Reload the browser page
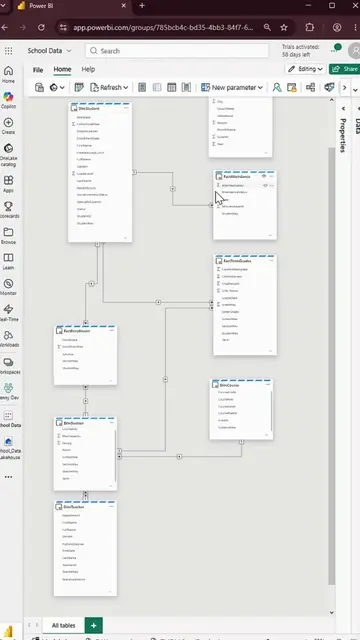This screenshot has width=360, height=640. pyautogui.click(x=41, y=27)
